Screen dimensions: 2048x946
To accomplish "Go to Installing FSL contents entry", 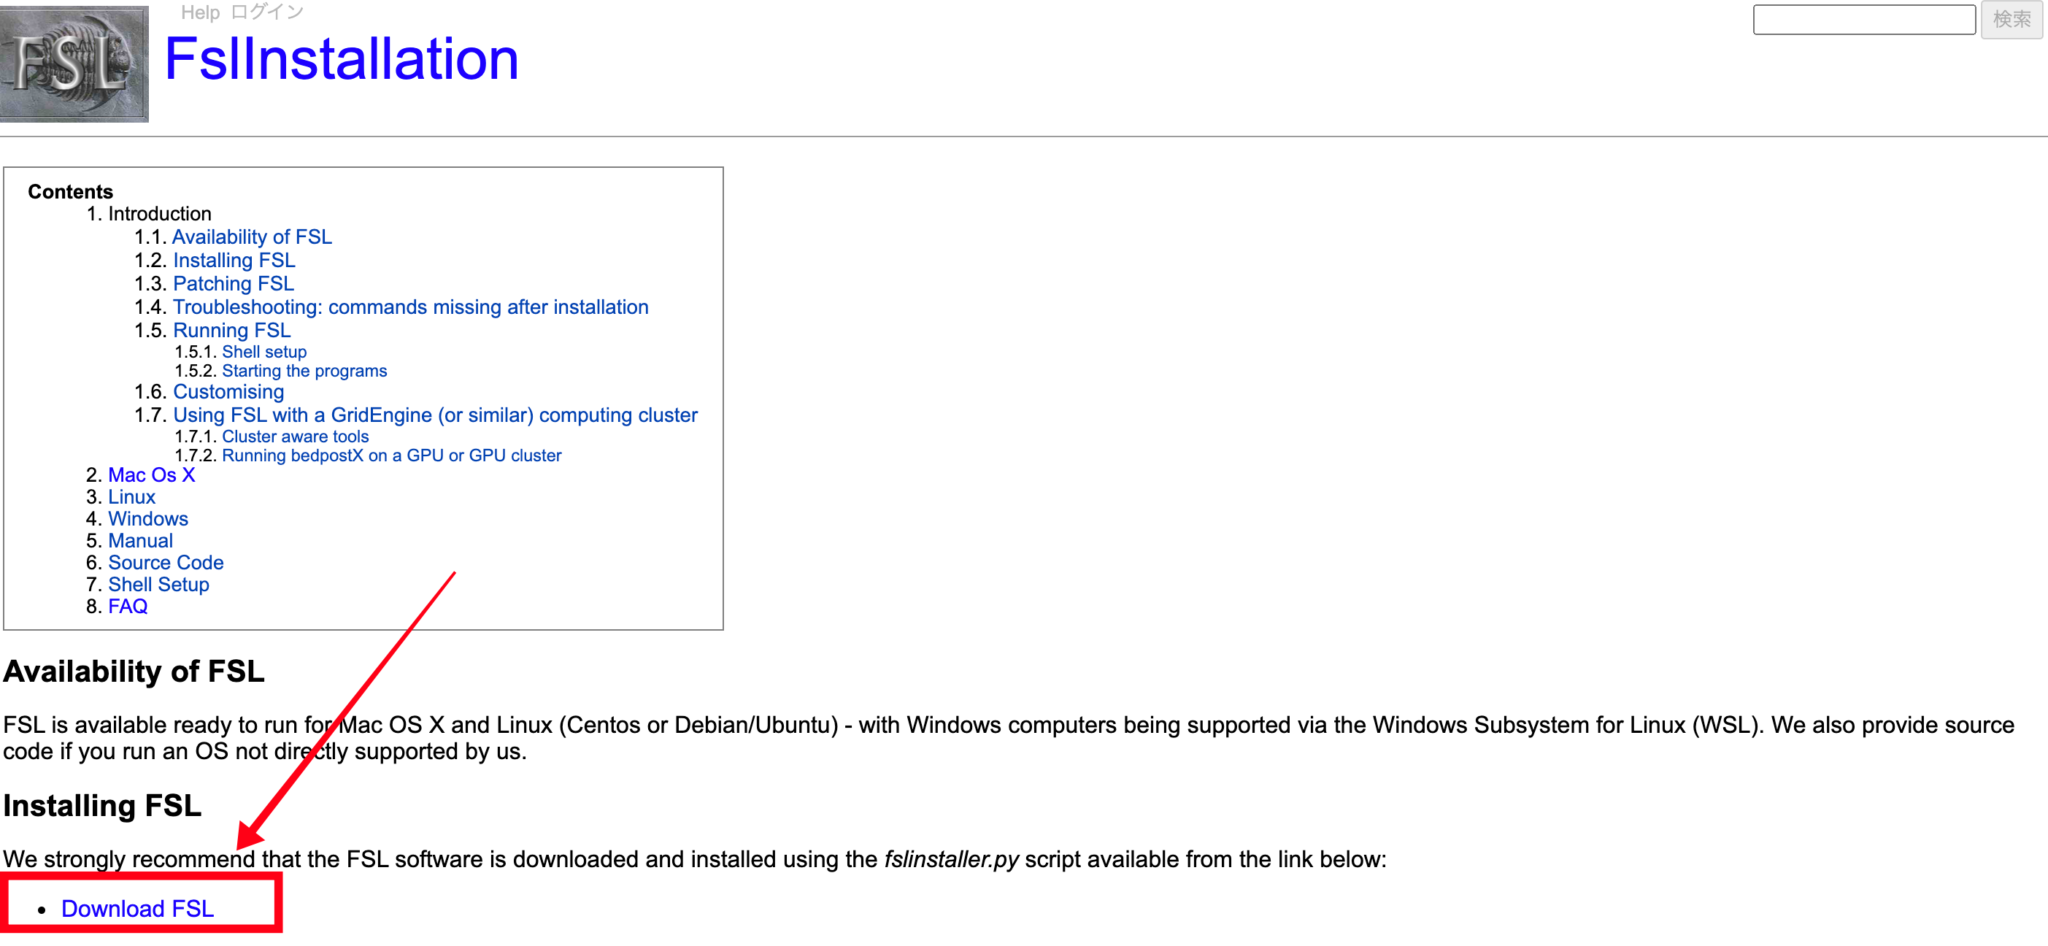I will pos(234,261).
